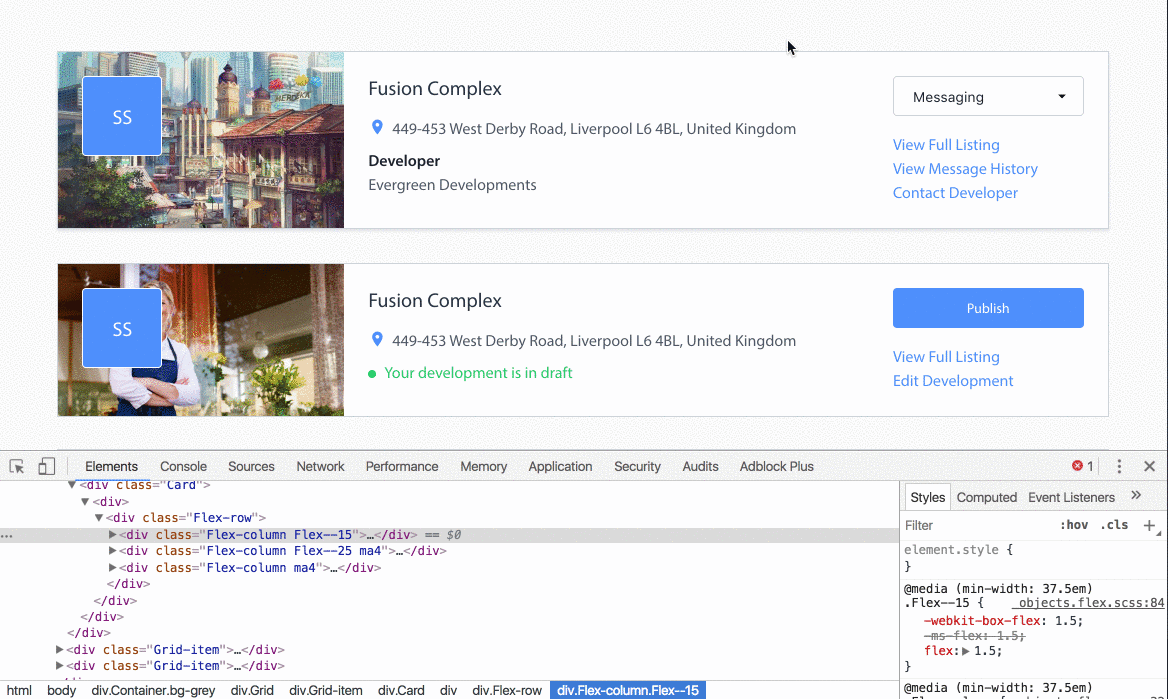Click the red error count indicator
The image size is (1168, 699).
tap(1082, 466)
